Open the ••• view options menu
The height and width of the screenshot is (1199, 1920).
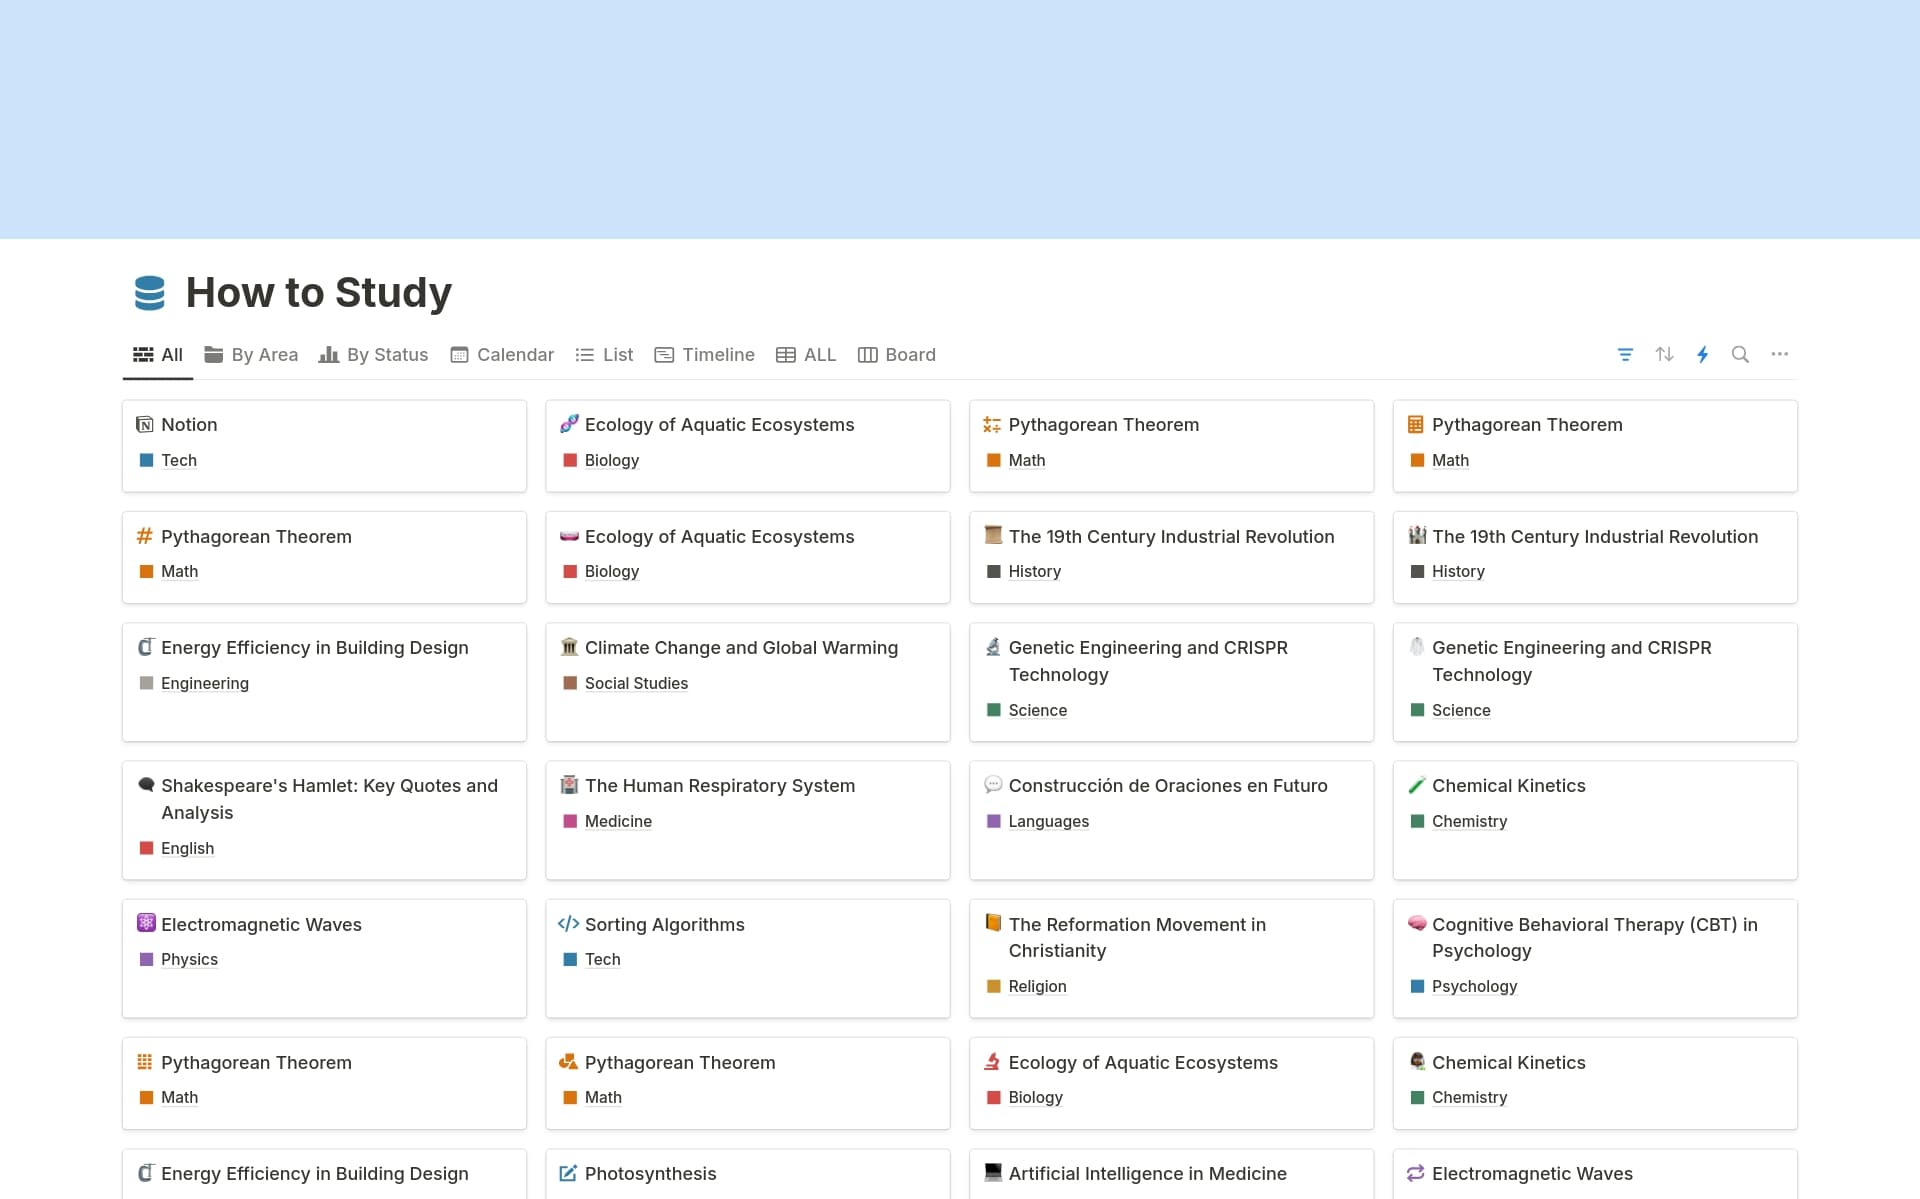coord(1780,354)
